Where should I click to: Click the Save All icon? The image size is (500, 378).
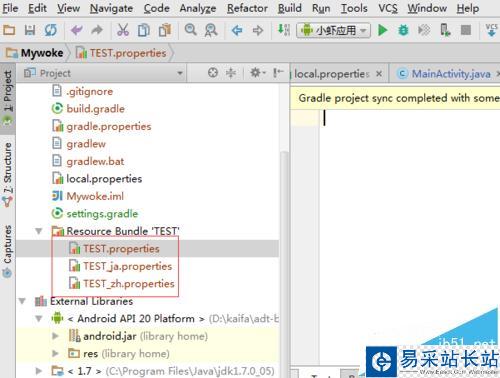30,30
